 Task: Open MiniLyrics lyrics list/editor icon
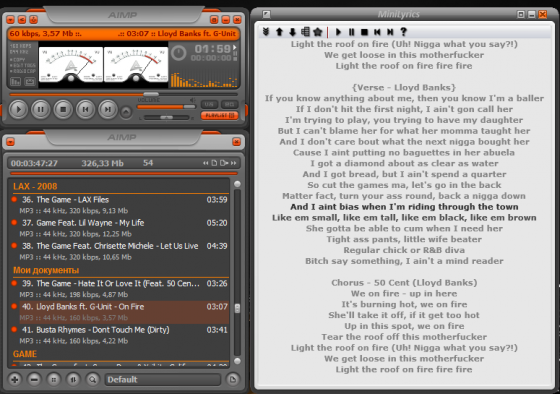tap(305, 32)
